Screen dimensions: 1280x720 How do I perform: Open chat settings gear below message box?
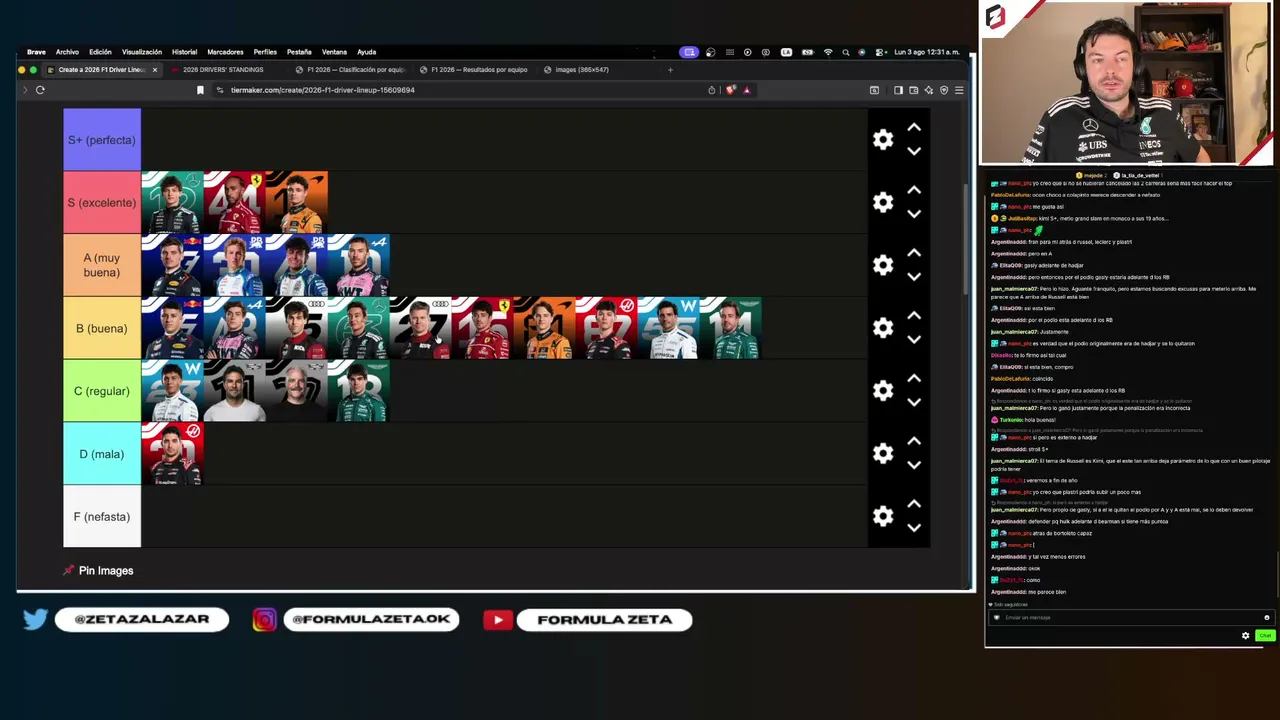coord(1246,636)
